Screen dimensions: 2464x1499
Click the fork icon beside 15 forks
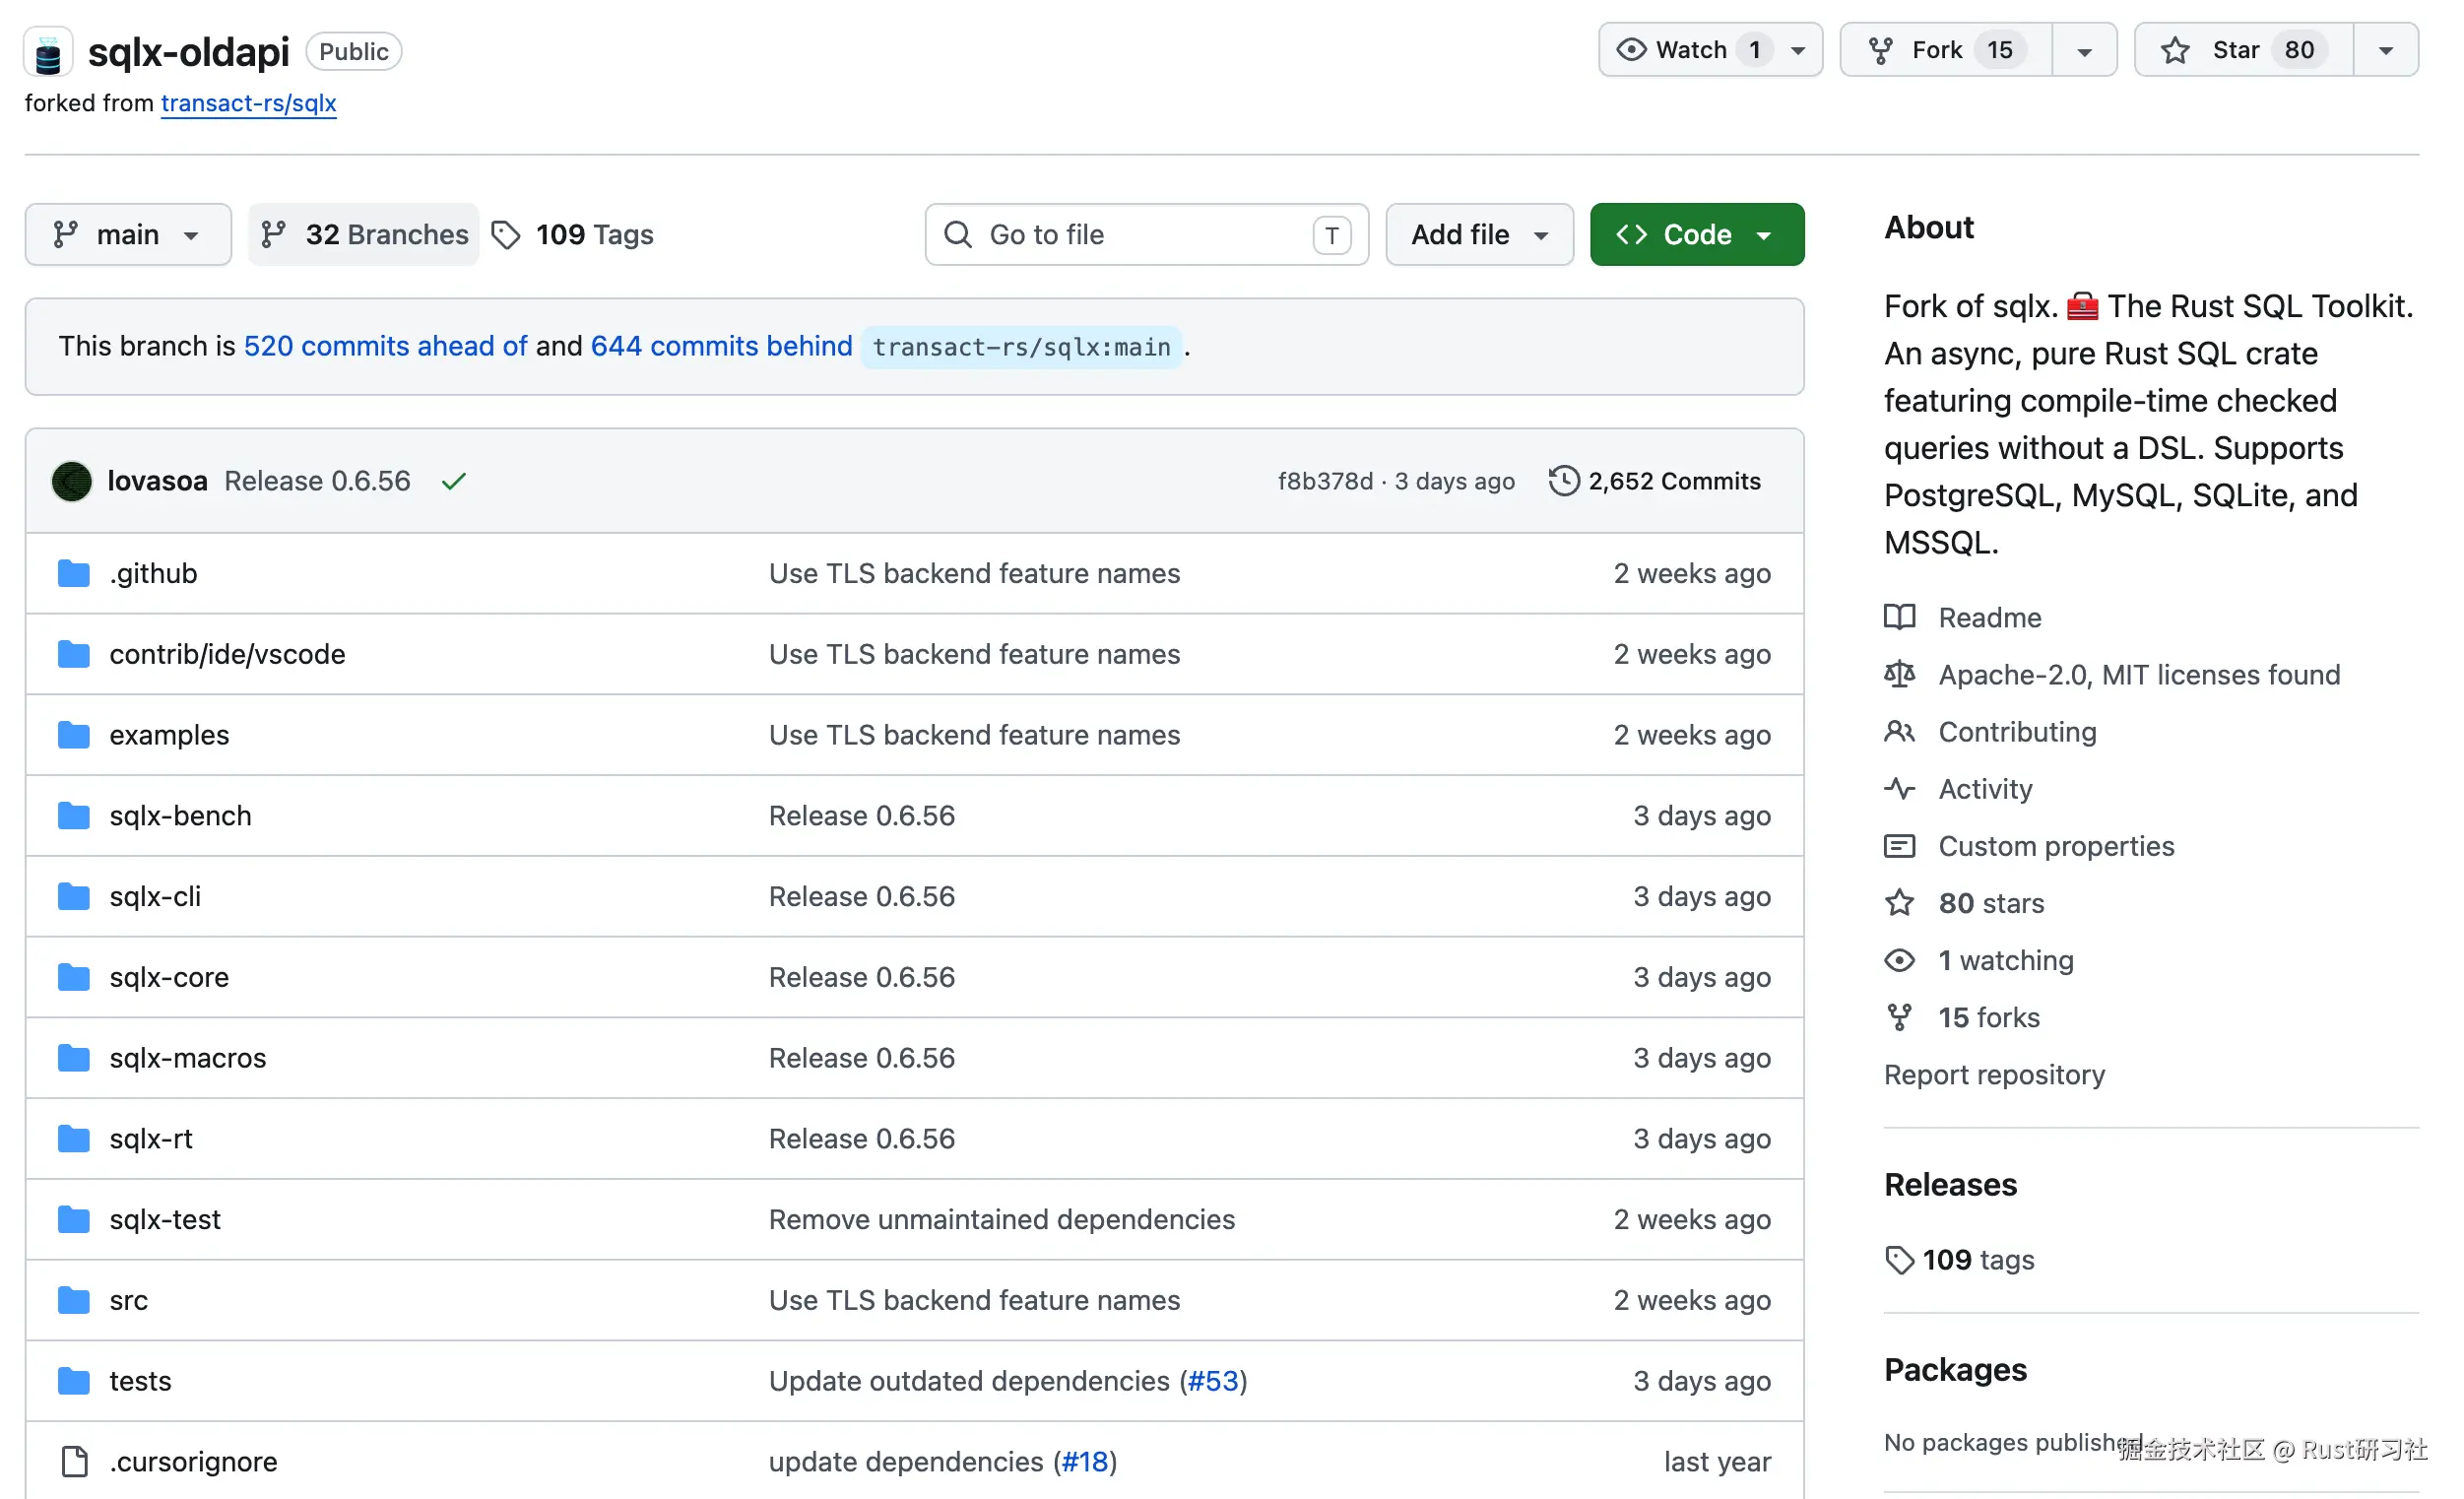[x=1902, y=1018]
